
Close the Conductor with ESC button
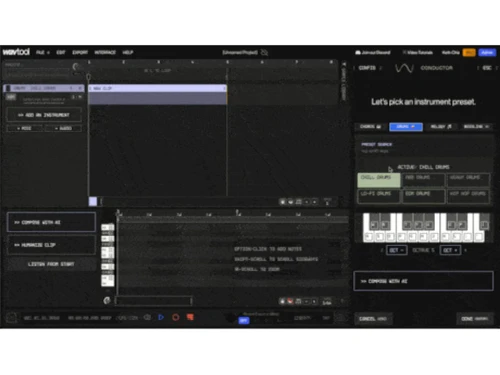(487, 68)
